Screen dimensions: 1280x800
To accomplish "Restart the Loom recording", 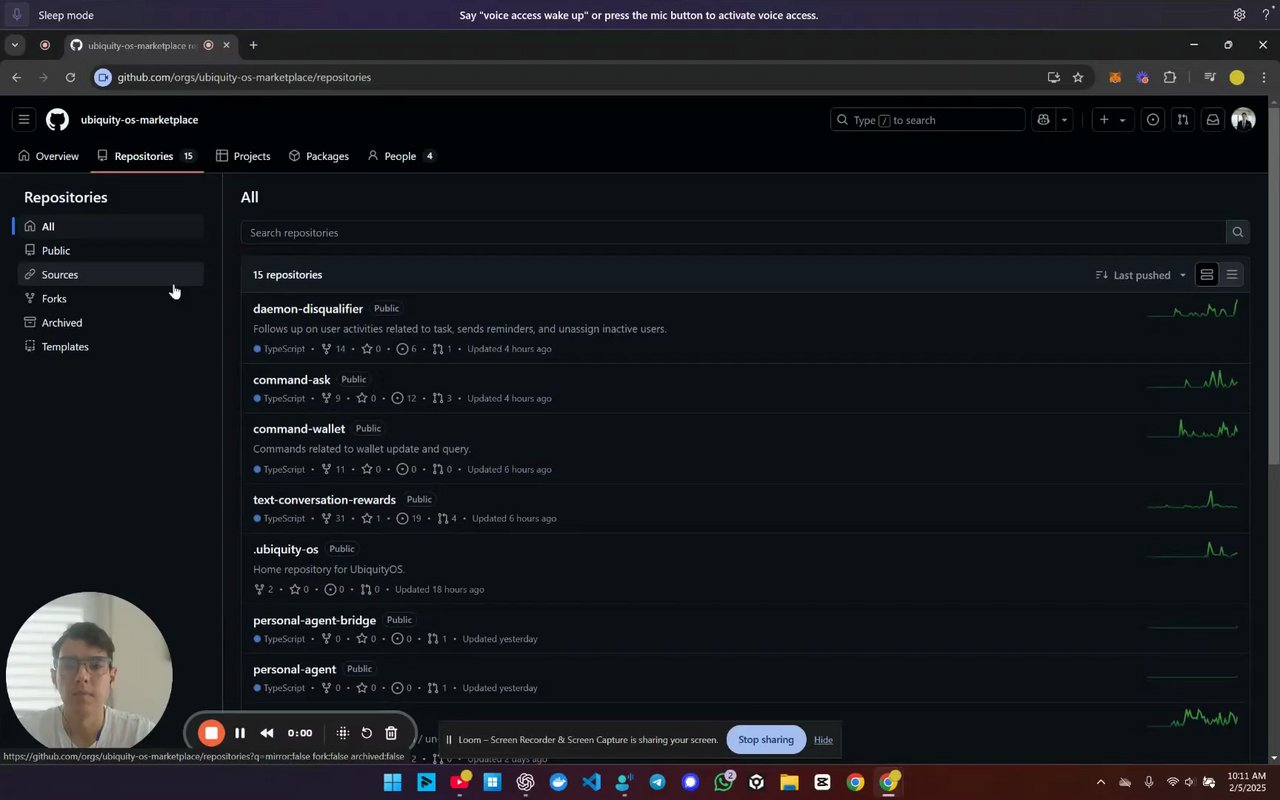I will click(367, 733).
